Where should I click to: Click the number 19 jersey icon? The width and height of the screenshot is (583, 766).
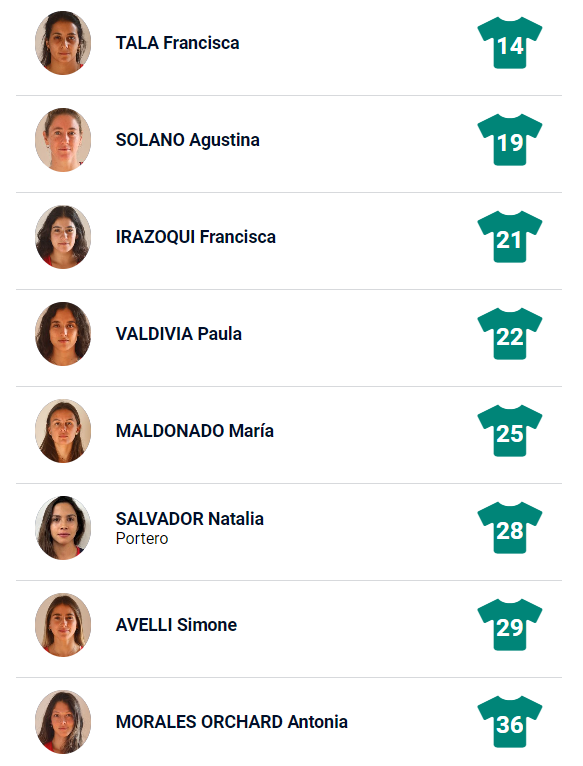pyautogui.click(x=510, y=140)
